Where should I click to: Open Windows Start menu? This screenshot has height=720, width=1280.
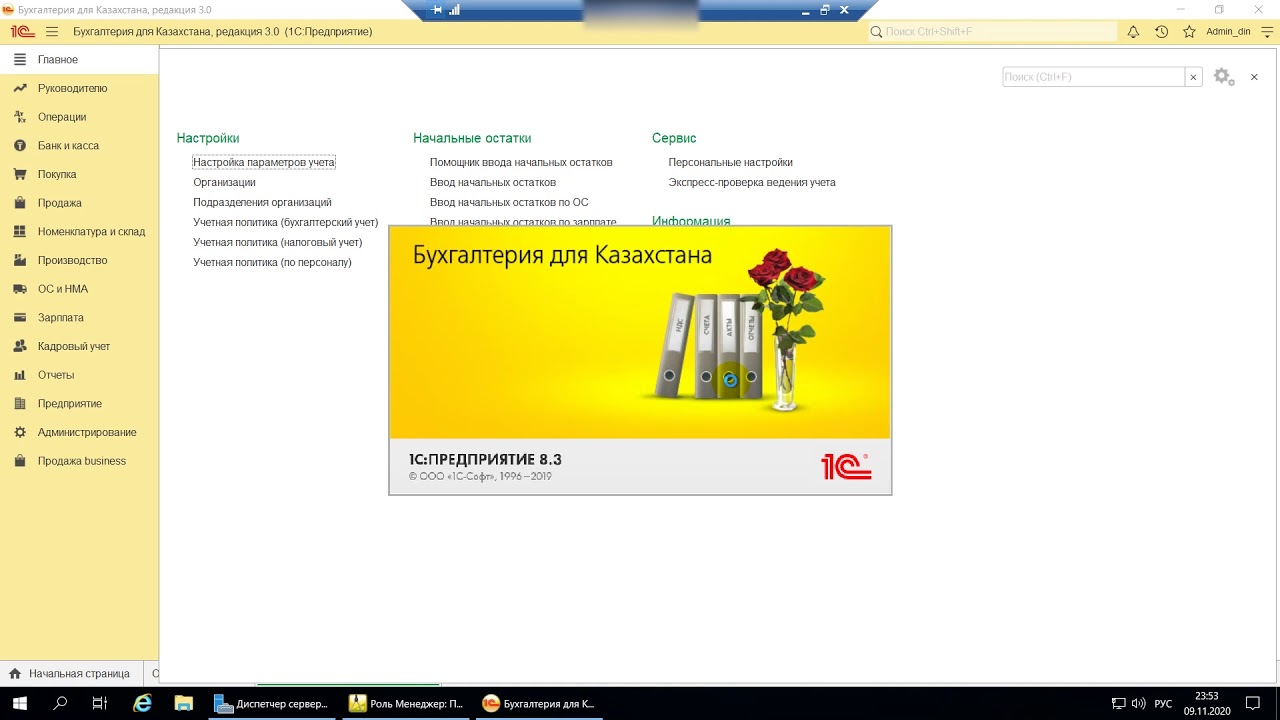(x=19, y=704)
